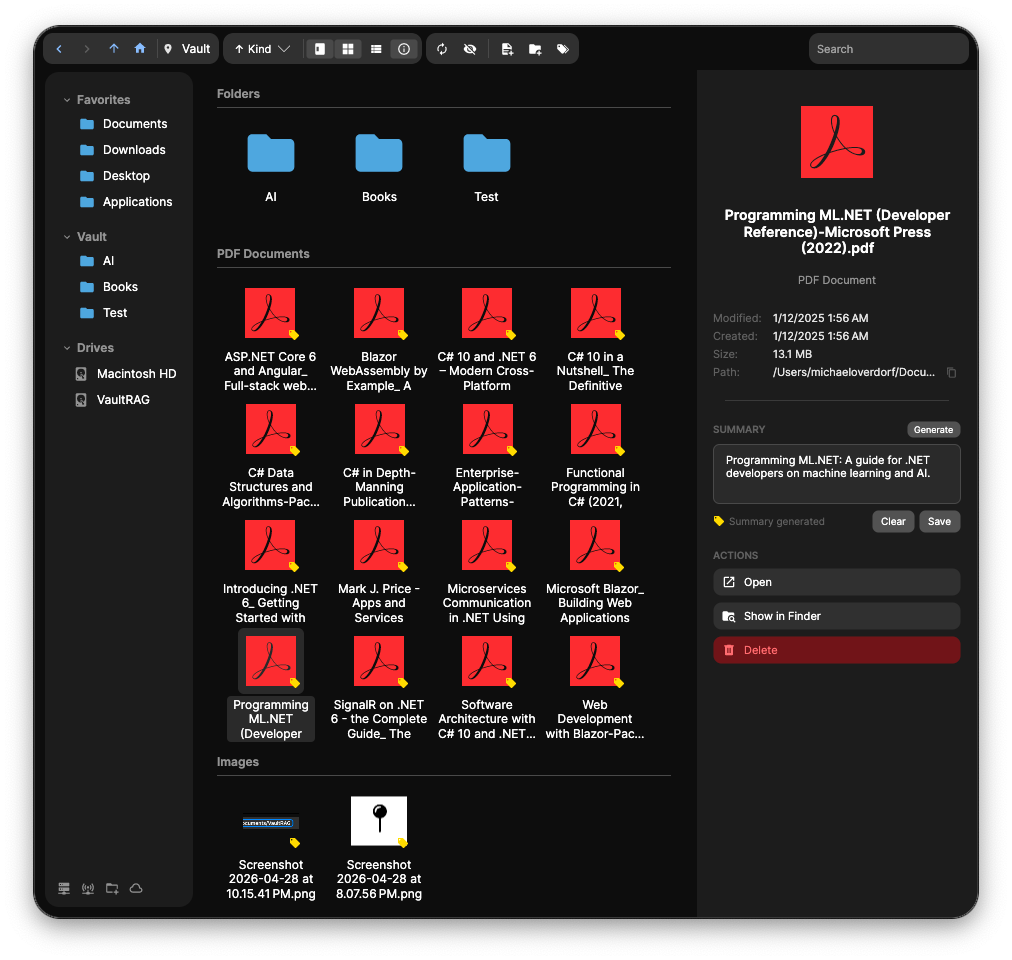The image size is (1012, 960).
Task: Collapse the Vault sidebar section
Action: point(67,237)
